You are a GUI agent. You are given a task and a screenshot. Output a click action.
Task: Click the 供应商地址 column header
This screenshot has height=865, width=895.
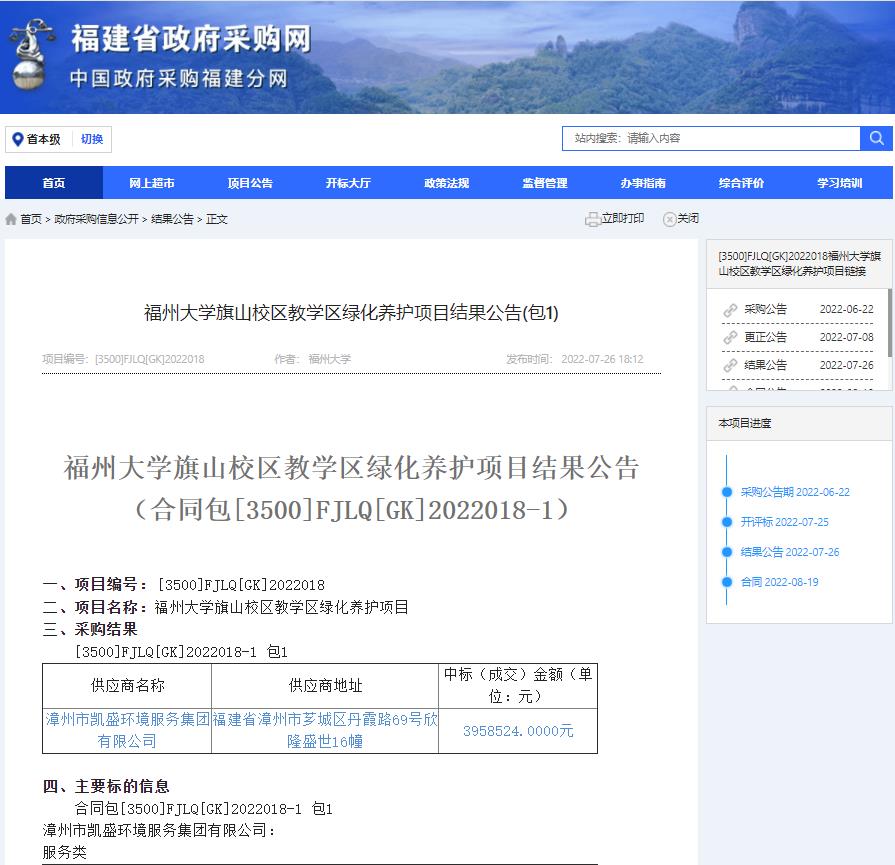pyautogui.click(x=325, y=686)
